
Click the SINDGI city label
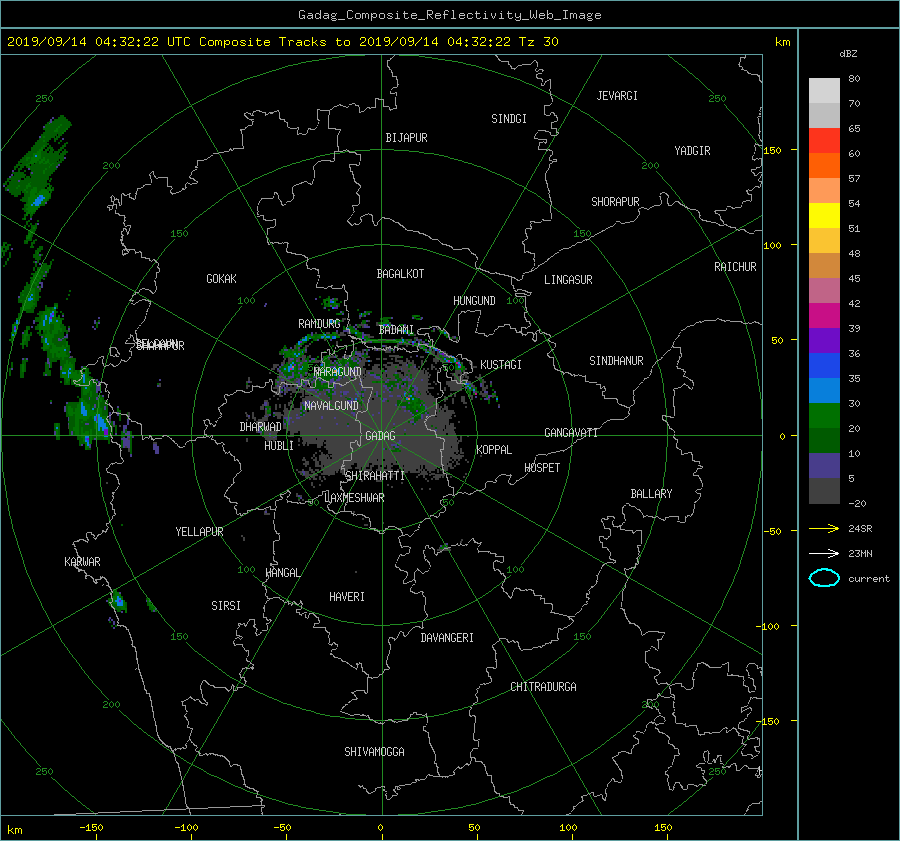[x=509, y=119]
